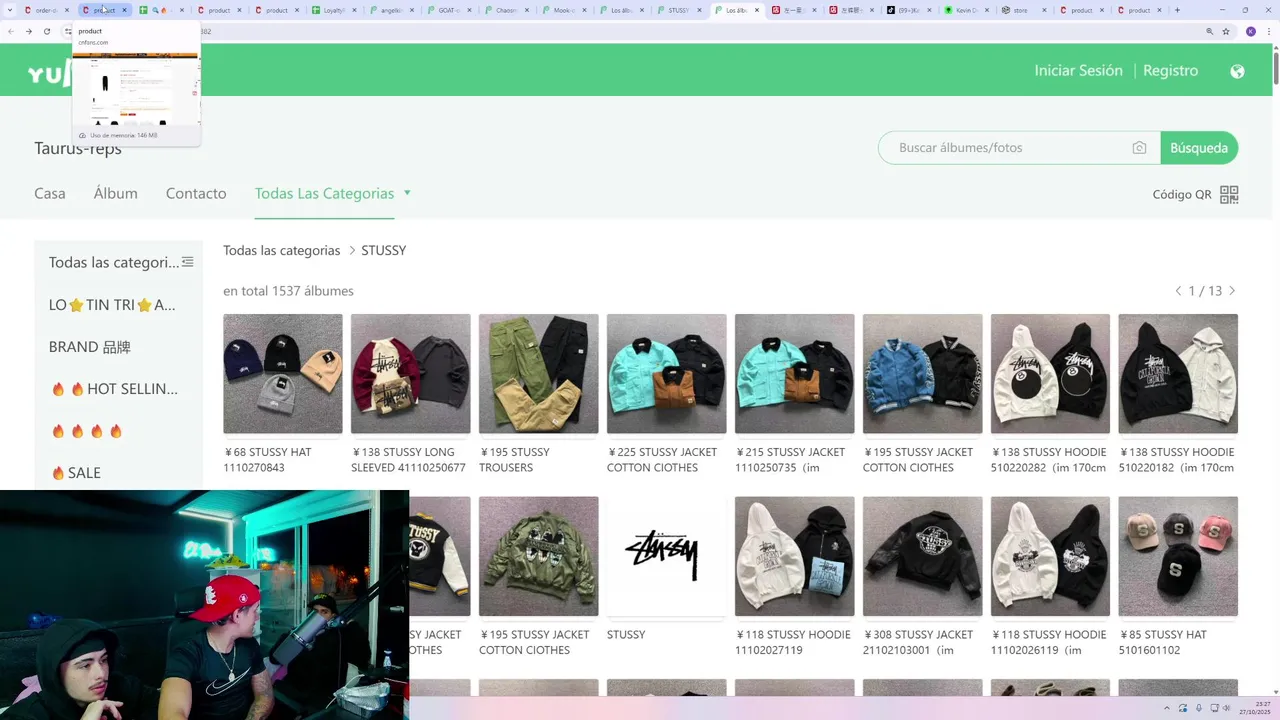
Task: Open the QR code icon
Action: 1229,194
